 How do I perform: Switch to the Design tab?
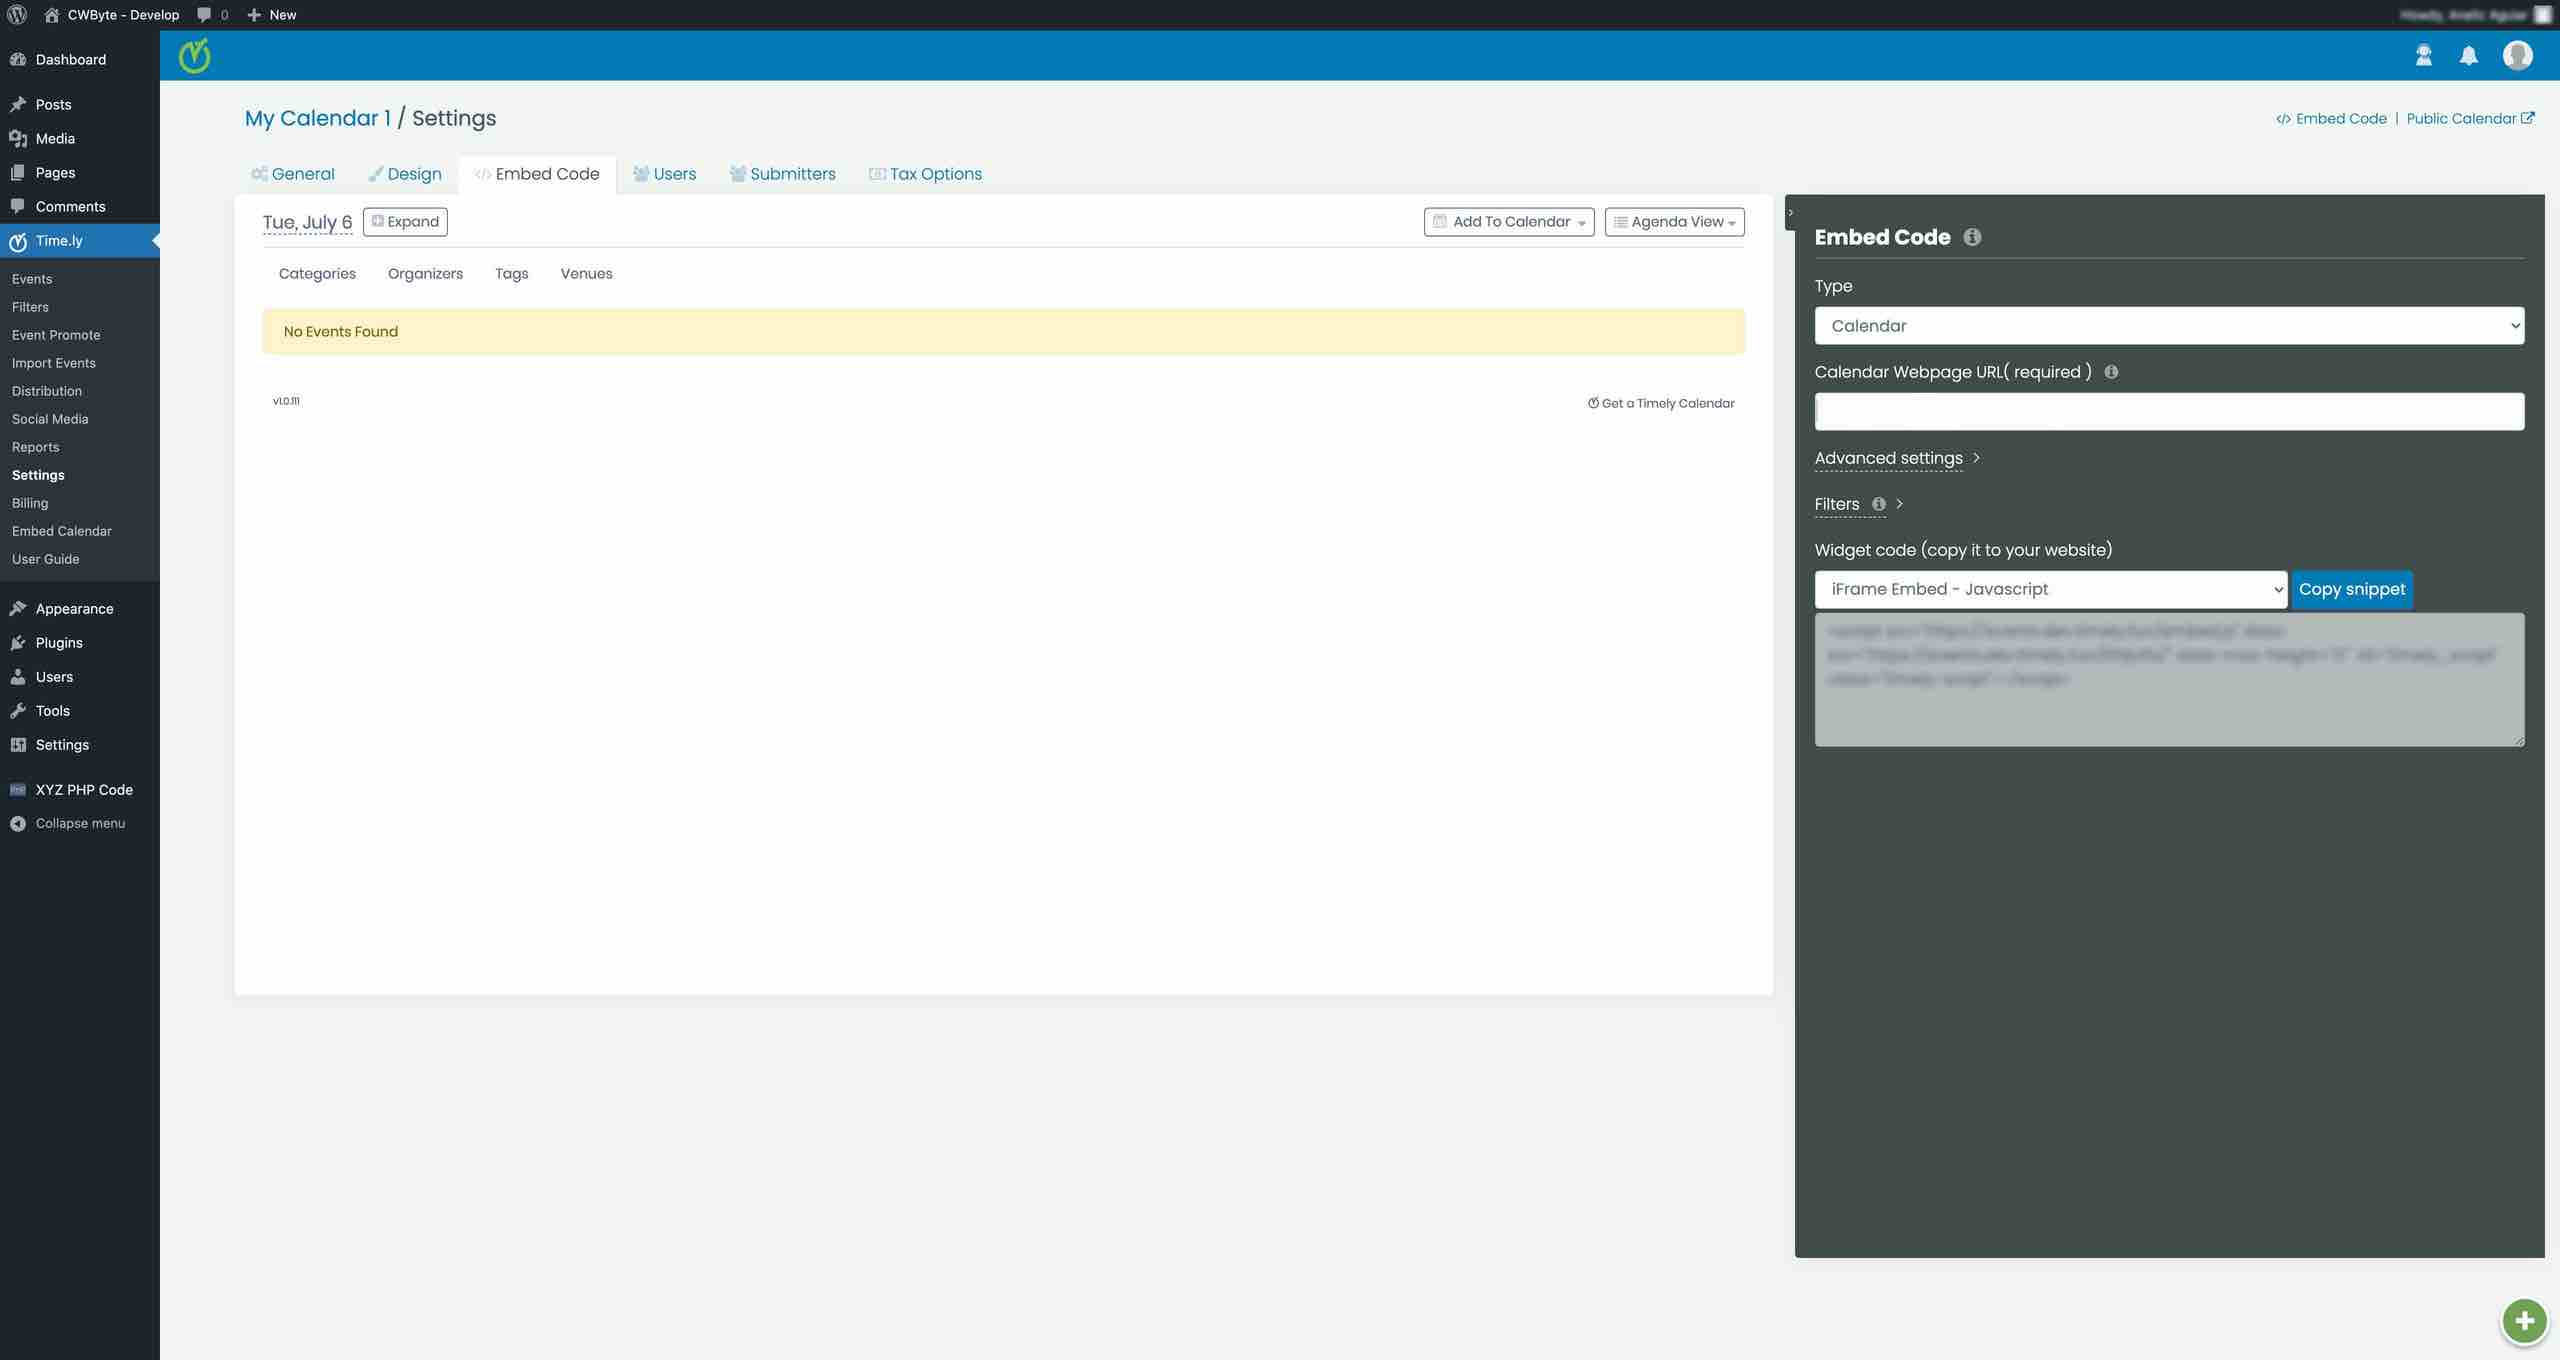pyautogui.click(x=405, y=174)
